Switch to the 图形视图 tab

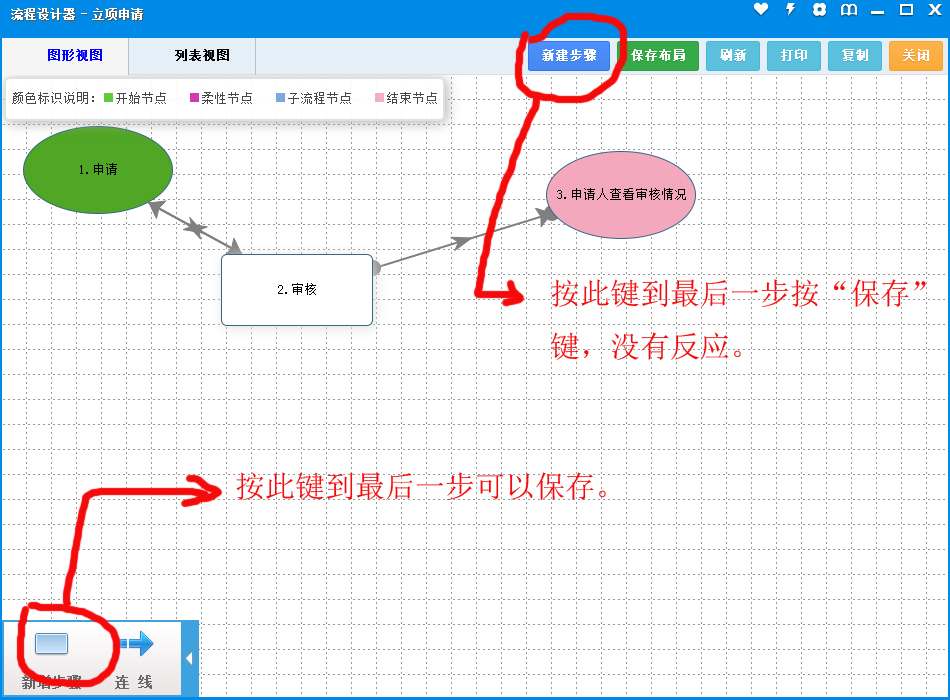[x=75, y=55]
